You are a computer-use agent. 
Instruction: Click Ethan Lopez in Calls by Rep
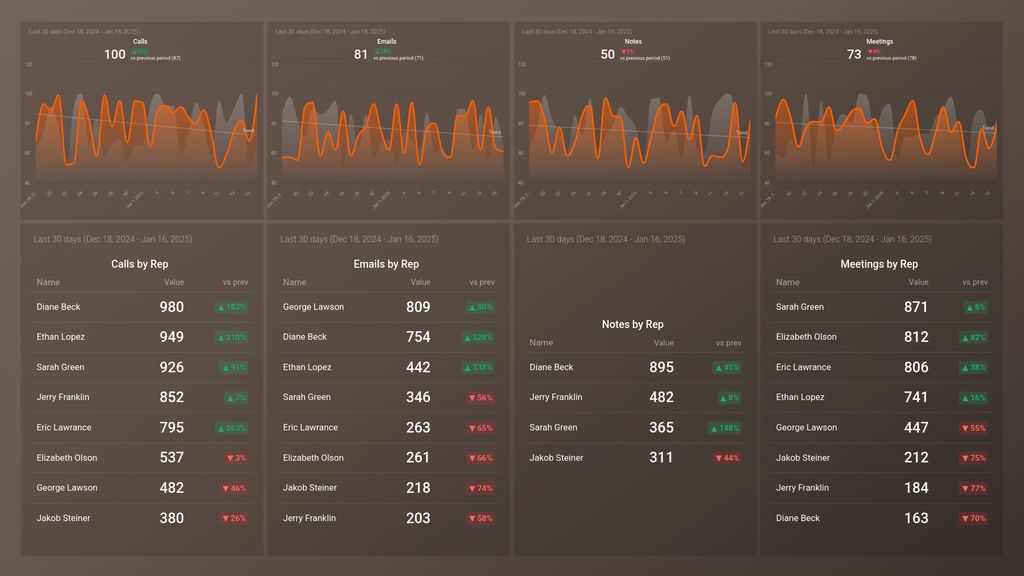(x=61, y=337)
